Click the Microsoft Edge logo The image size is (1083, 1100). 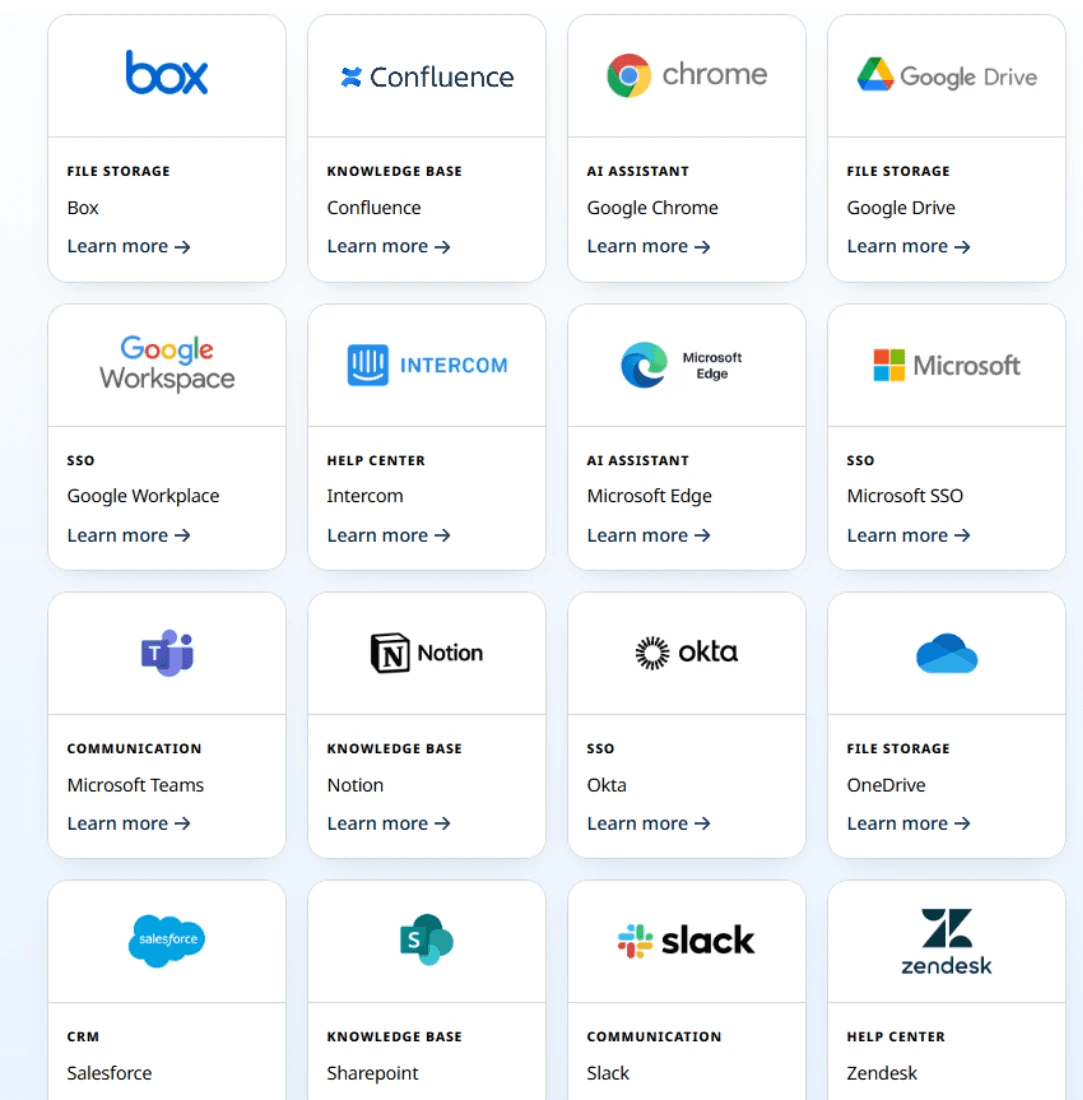pos(686,364)
